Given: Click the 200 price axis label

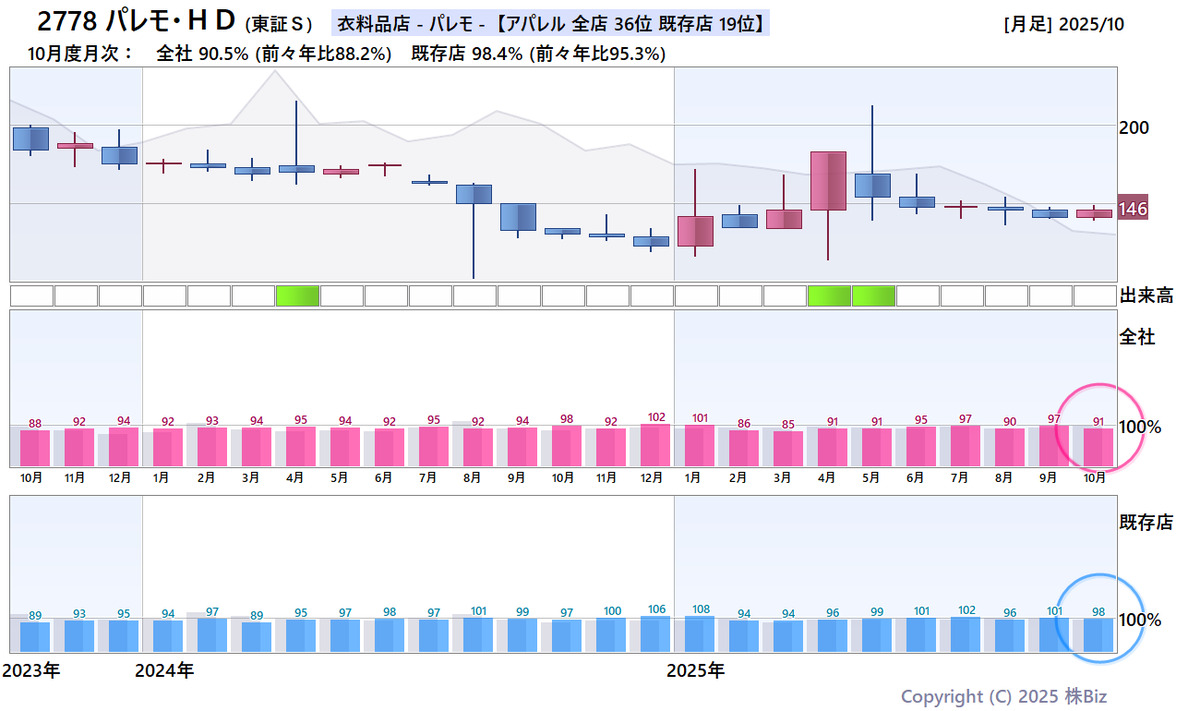Looking at the screenshot, I should tap(1134, 128).
